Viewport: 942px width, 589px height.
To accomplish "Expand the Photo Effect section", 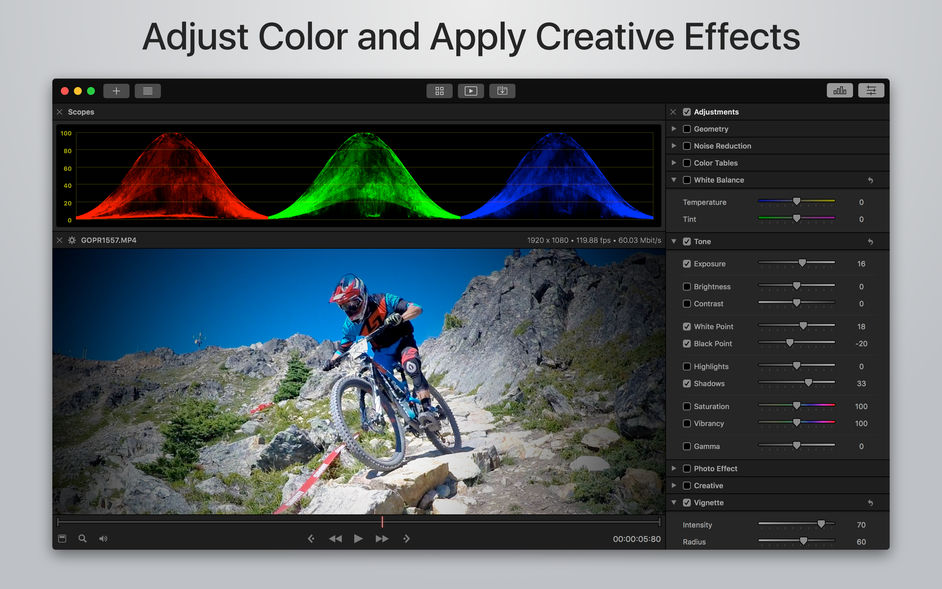I will tap(674, 468).
